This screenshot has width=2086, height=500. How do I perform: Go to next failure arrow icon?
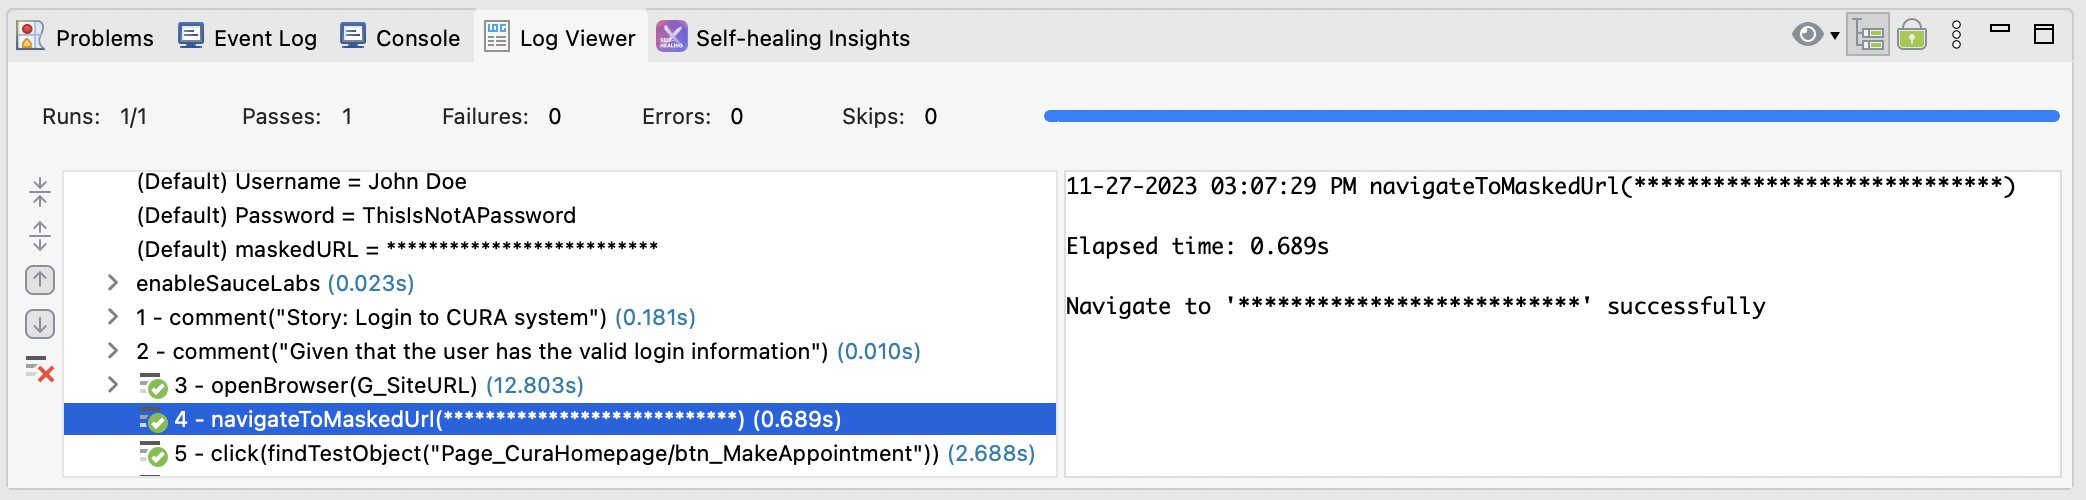pos(40,324)
